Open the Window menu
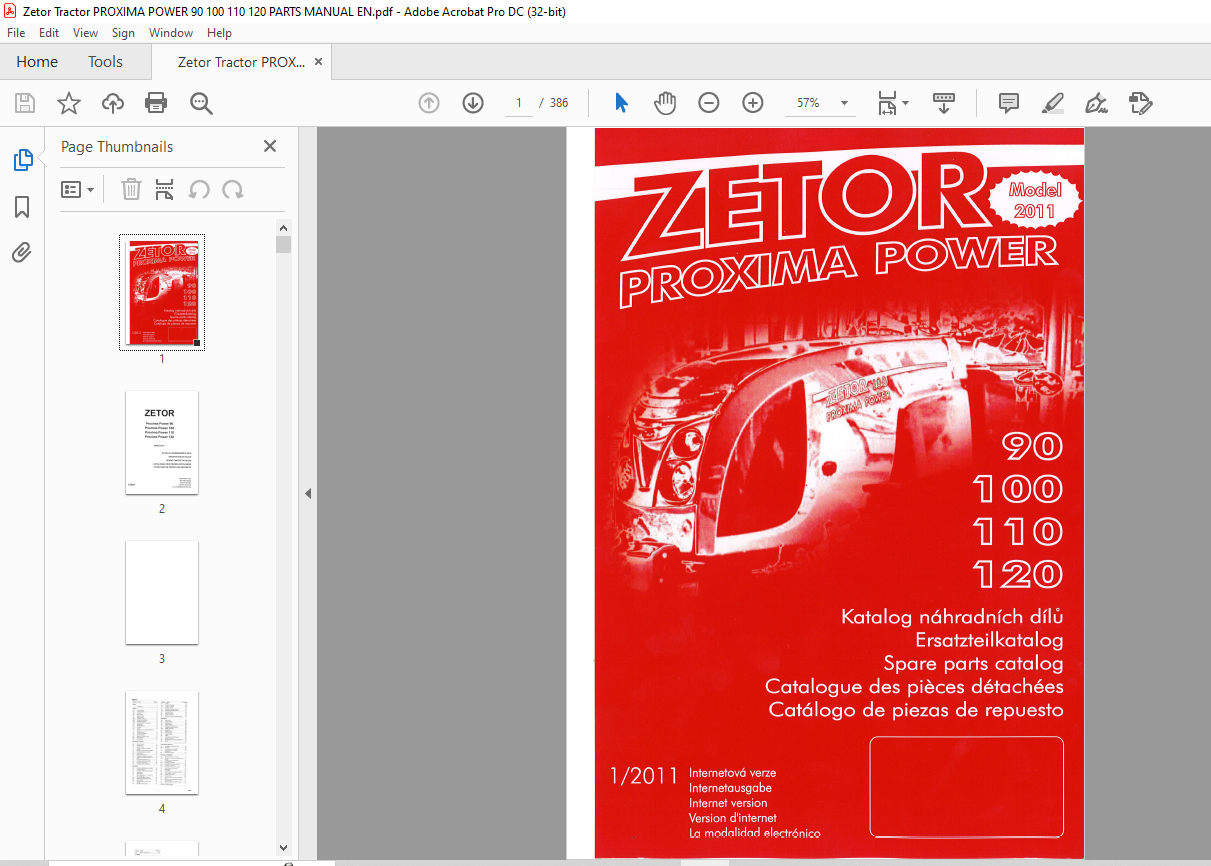This screenshot has height=866, width=1211. point(171,33)
